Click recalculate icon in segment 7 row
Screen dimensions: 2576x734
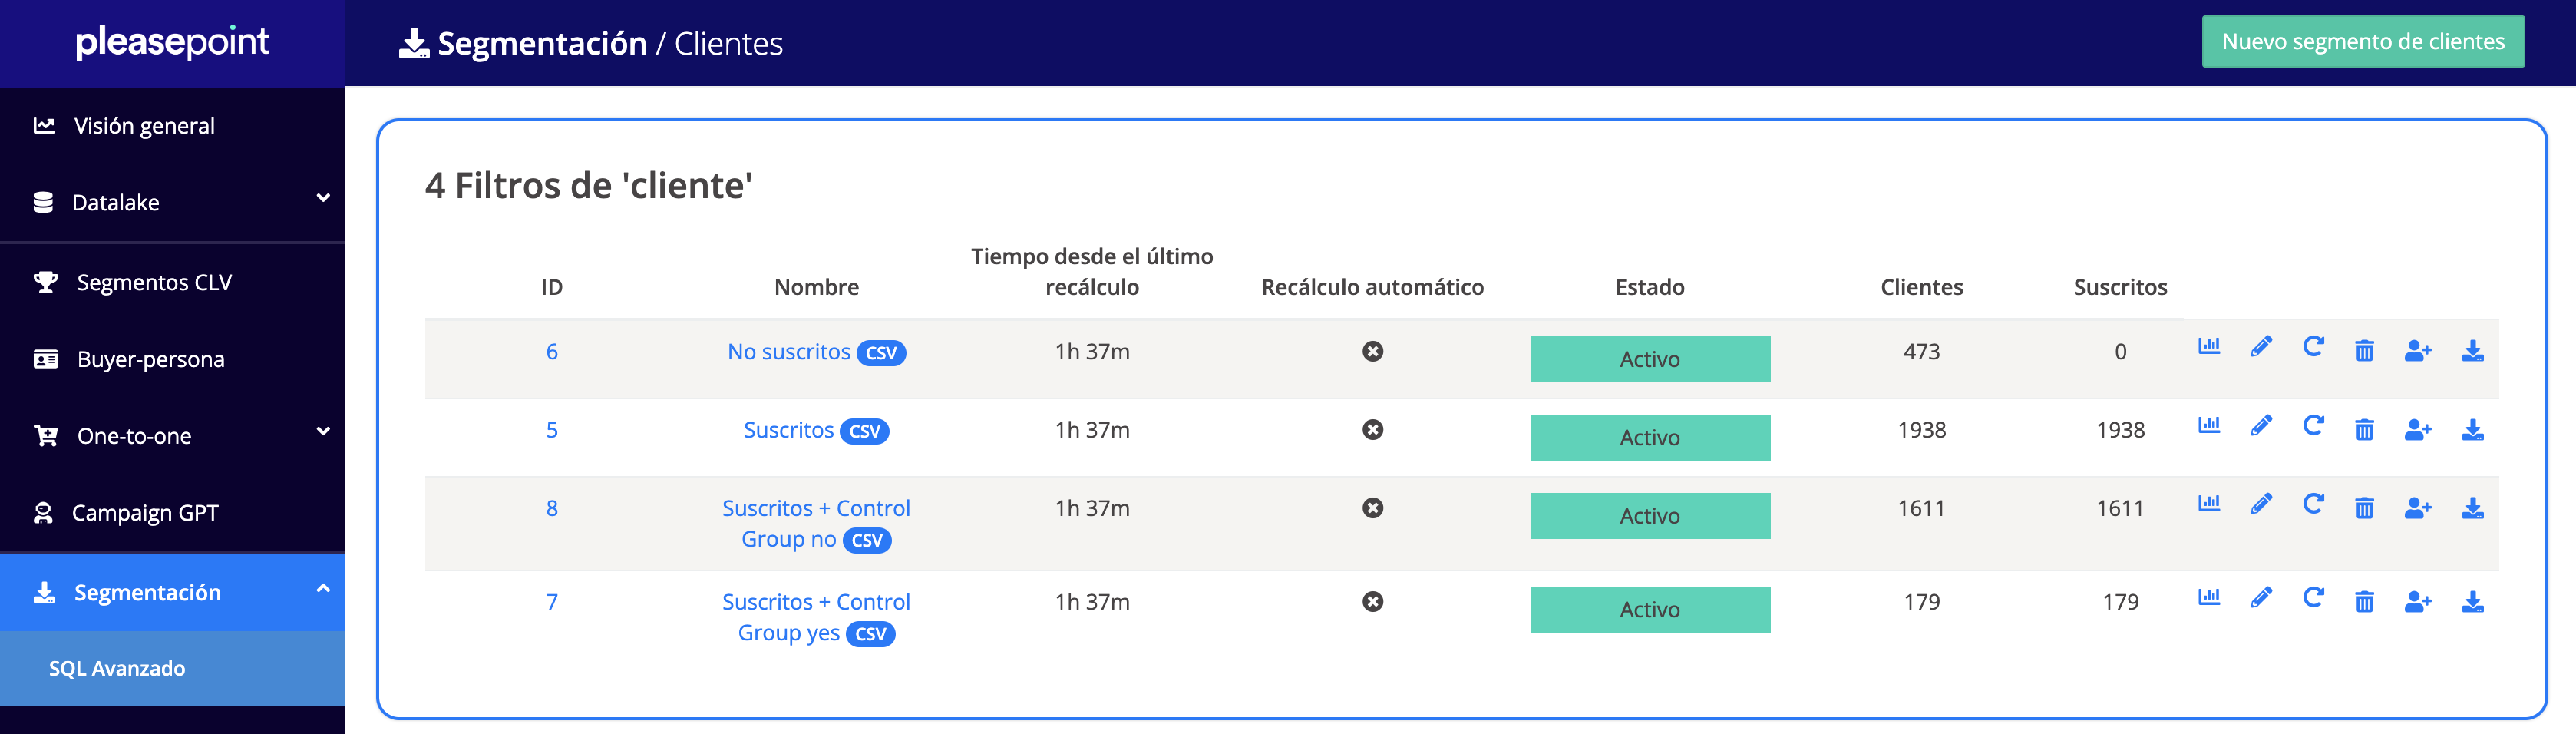tap(2312, 598)
